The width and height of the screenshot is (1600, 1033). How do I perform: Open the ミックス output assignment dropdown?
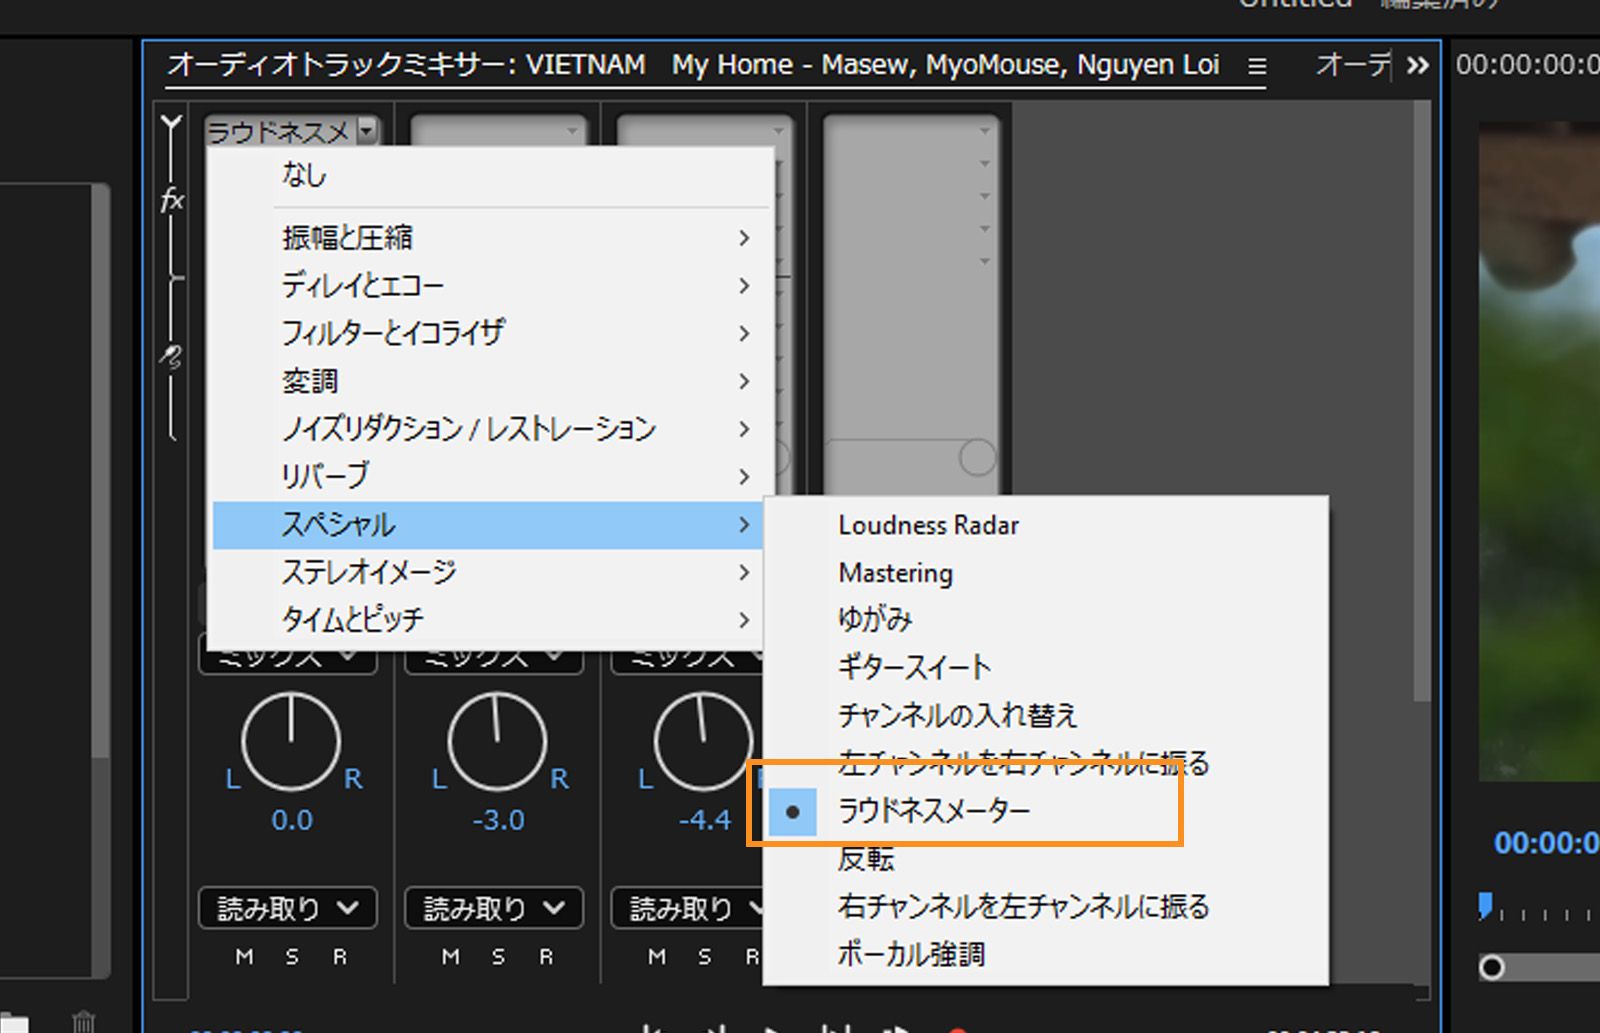pyautogui.click(x=287, y=656)
